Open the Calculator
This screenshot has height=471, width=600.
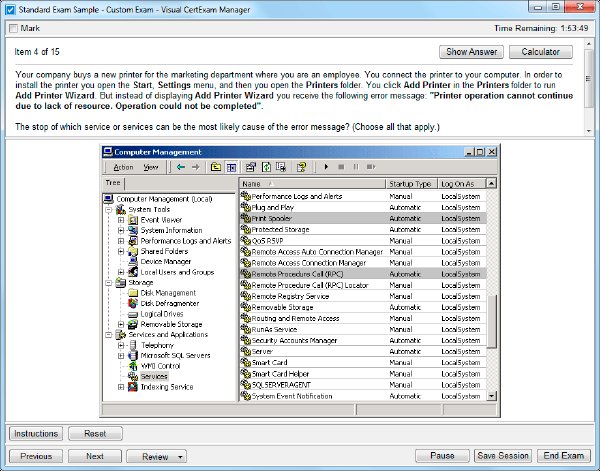click(x=541, y=52)
